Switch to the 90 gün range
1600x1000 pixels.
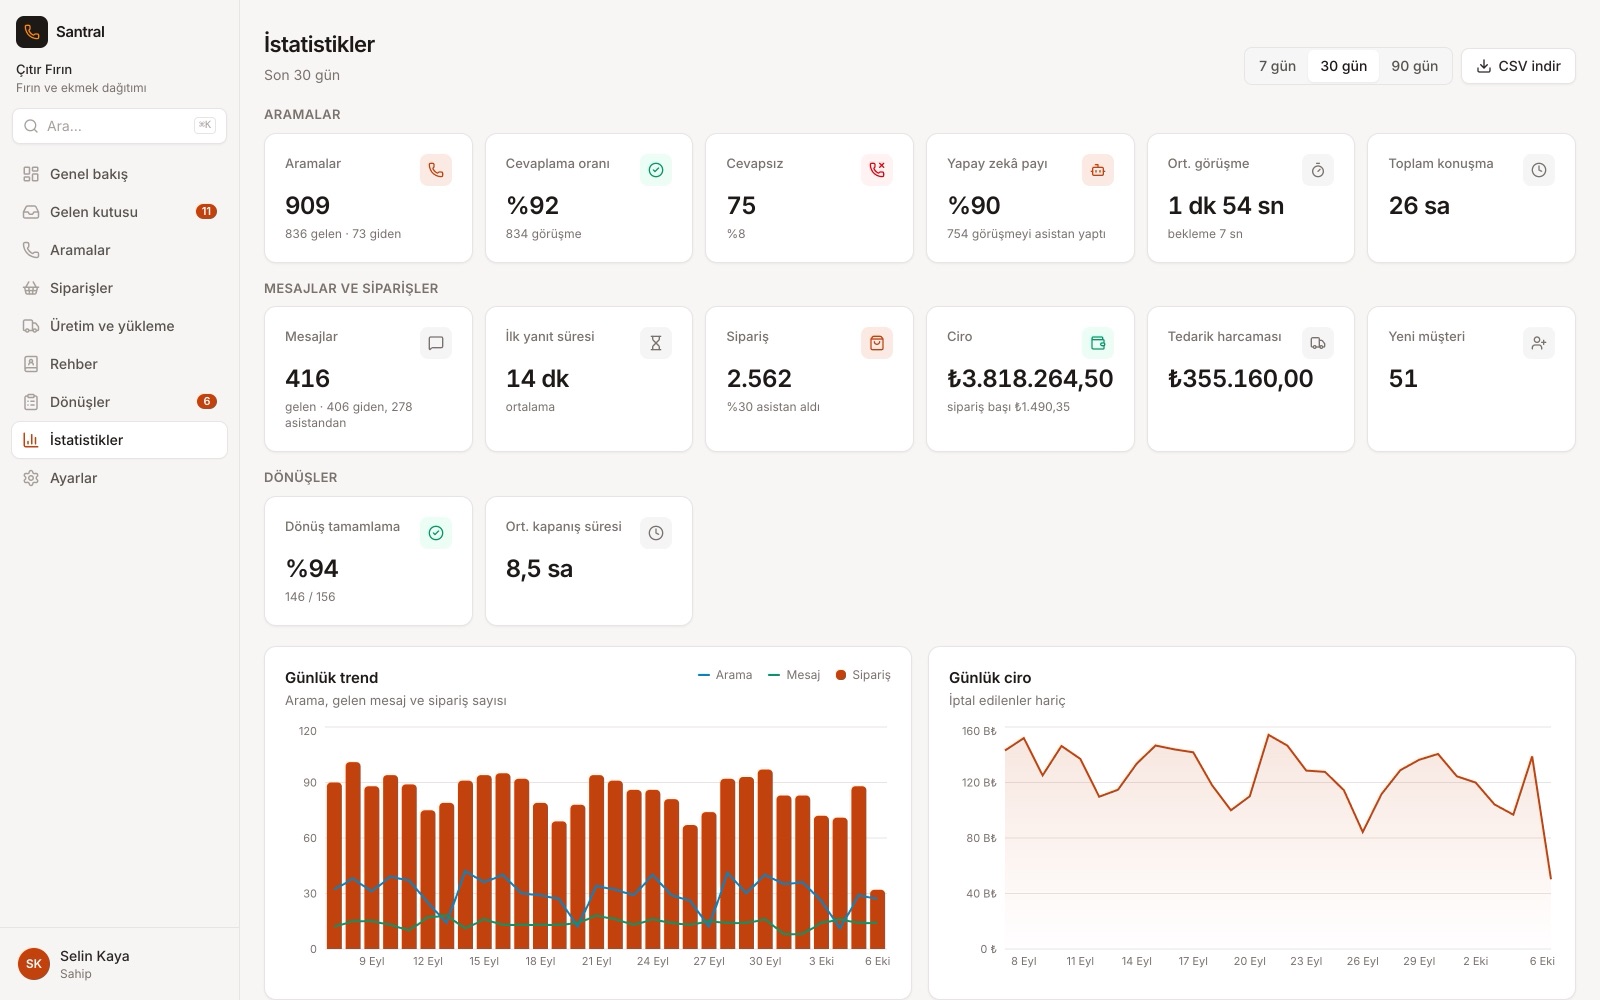pyautogui.click(x=1414, y=66)
